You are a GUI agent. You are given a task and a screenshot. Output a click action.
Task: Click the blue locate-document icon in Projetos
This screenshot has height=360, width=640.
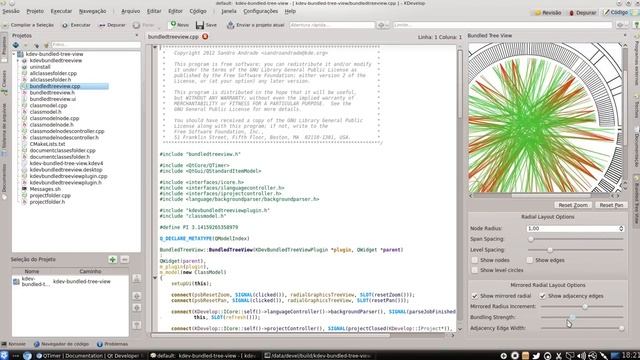pos(16,44)
